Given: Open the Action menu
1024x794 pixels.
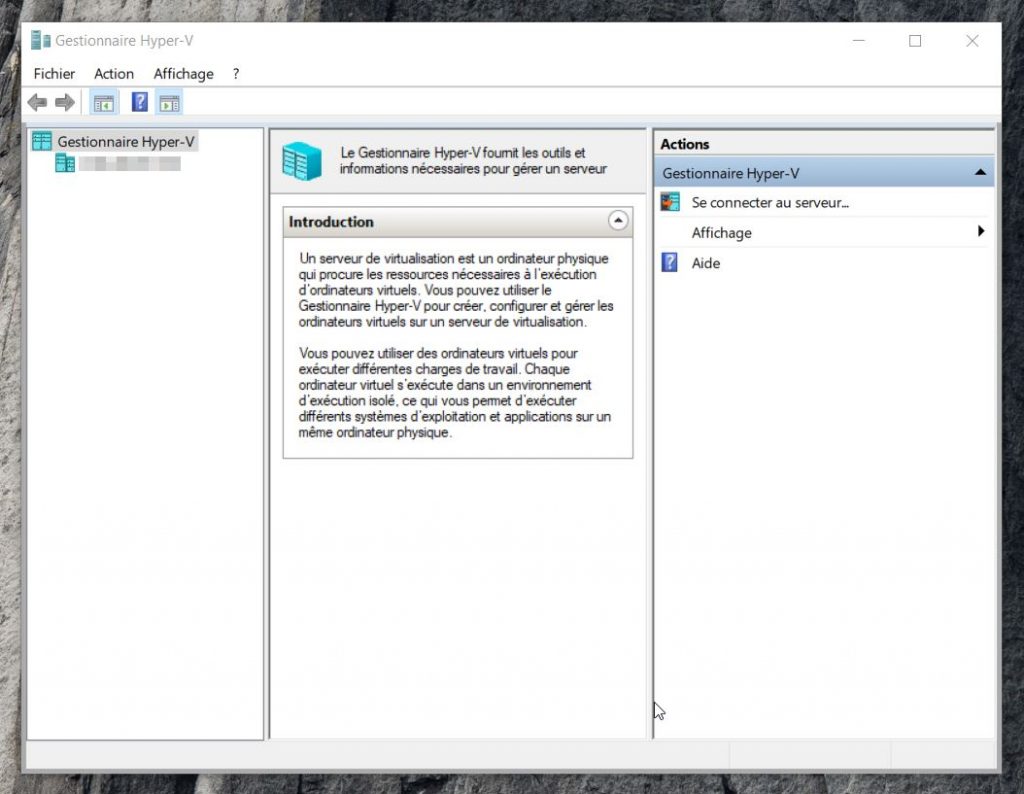Looking at the screenshot, I should (x=114, y=74).
